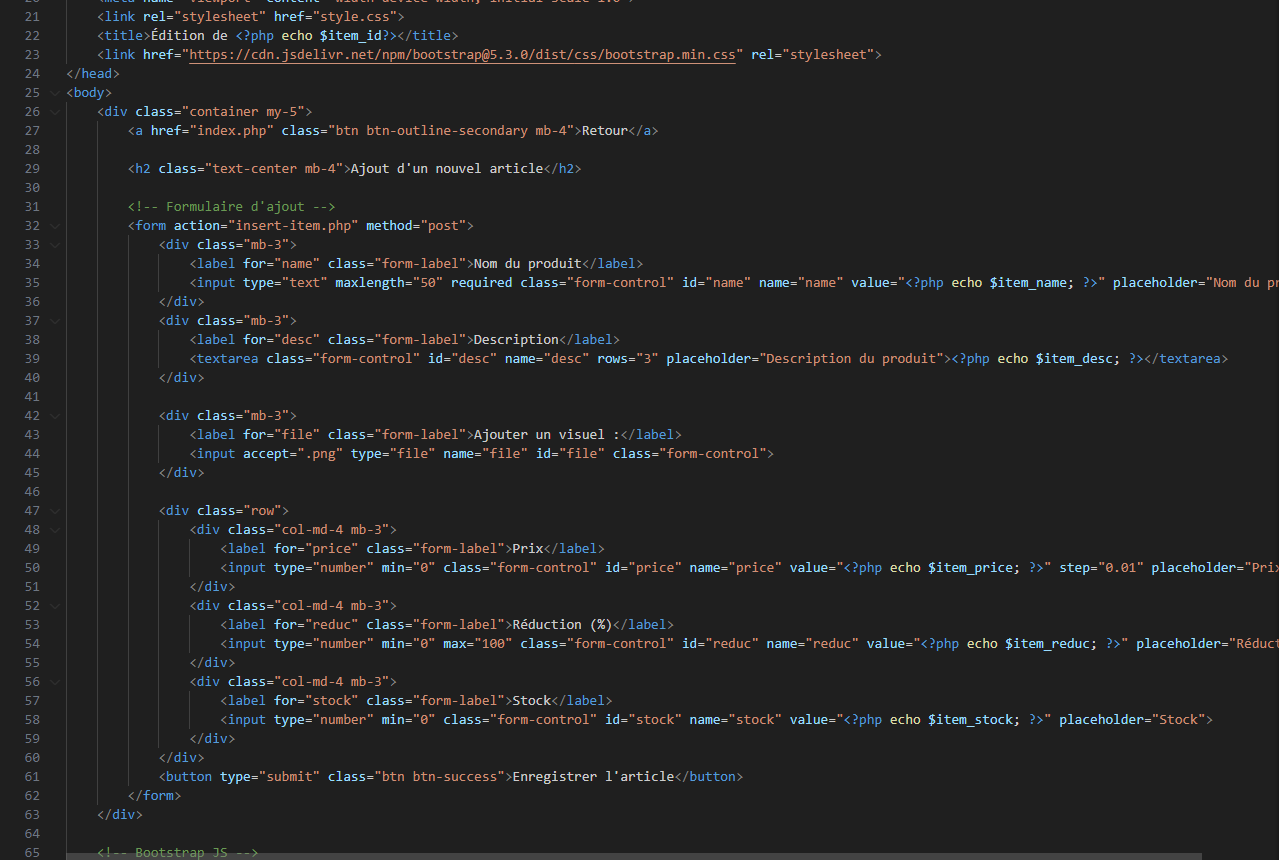
Task: Fold the mb-3 div at line 33
Action: (x=55, y=245)
